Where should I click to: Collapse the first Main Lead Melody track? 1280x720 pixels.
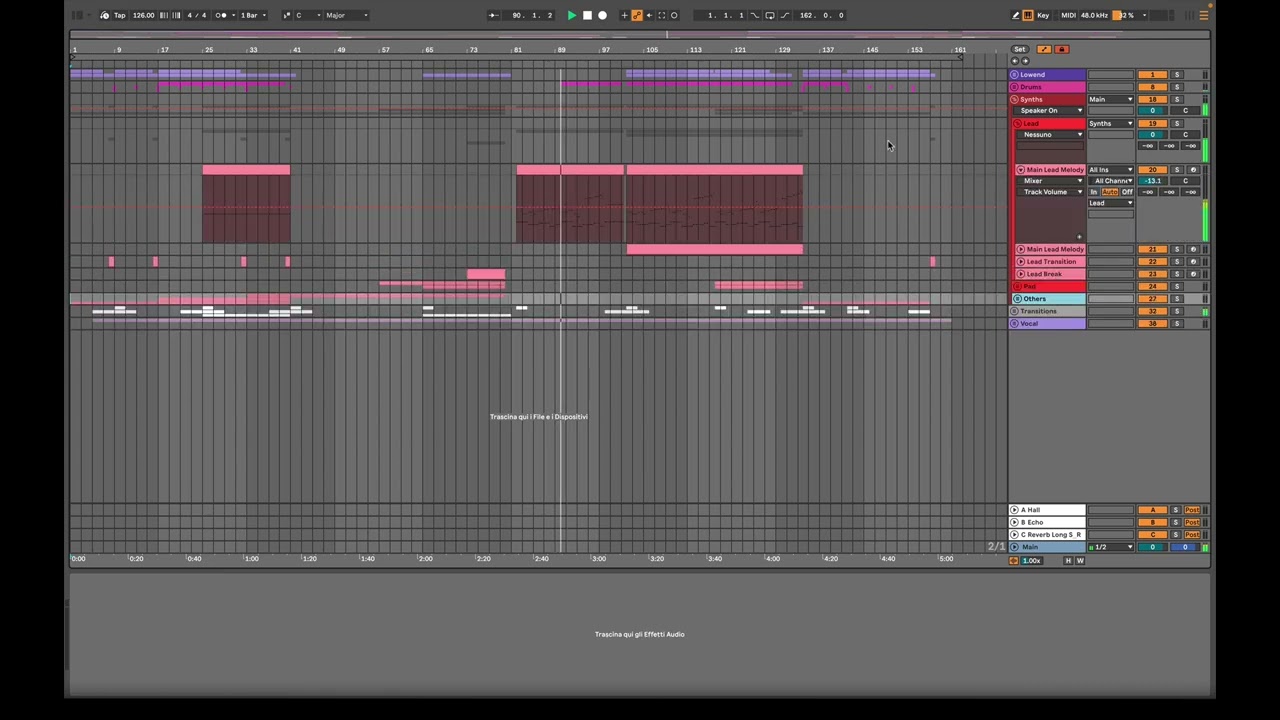1021,170
